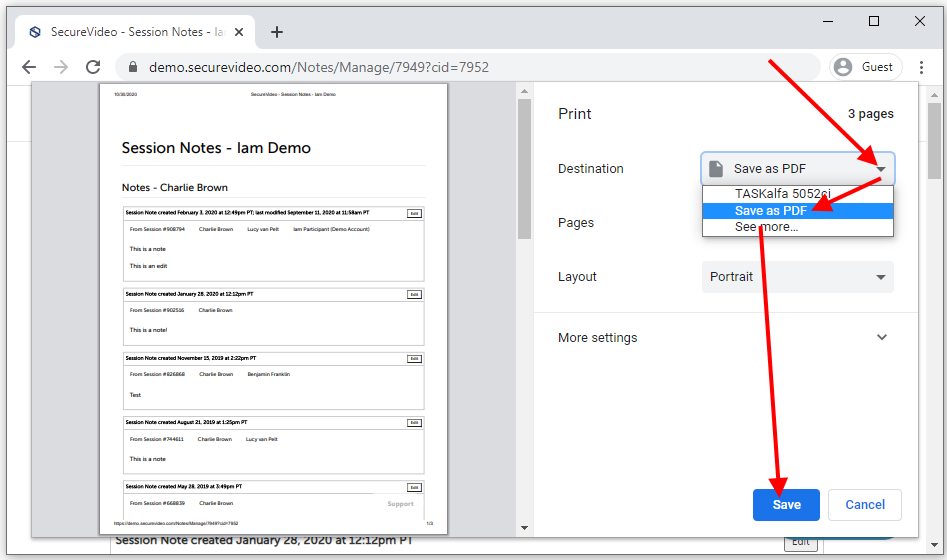
Task: Open the Layout Portrait dropdown
Action: tap(797, 277)
